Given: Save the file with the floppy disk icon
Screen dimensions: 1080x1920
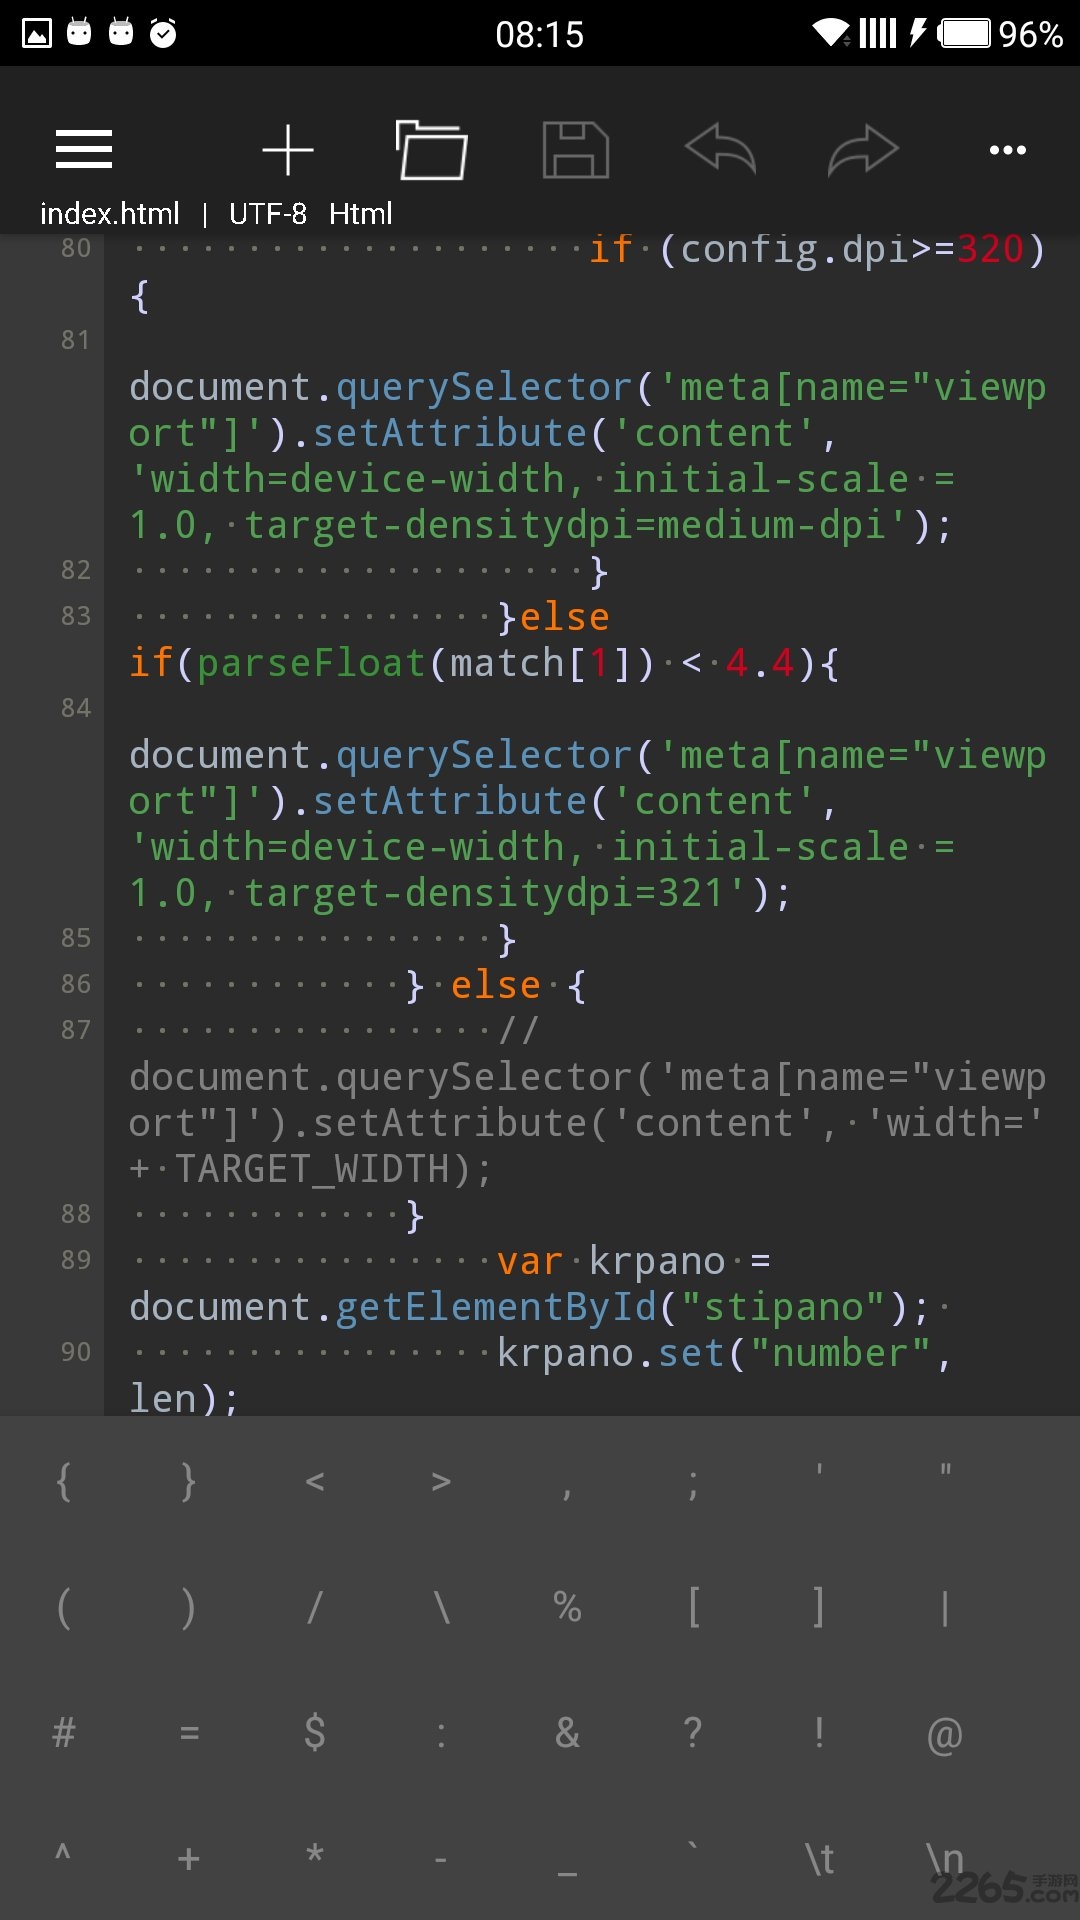Looking at the screenshot, I should [576, 150].
